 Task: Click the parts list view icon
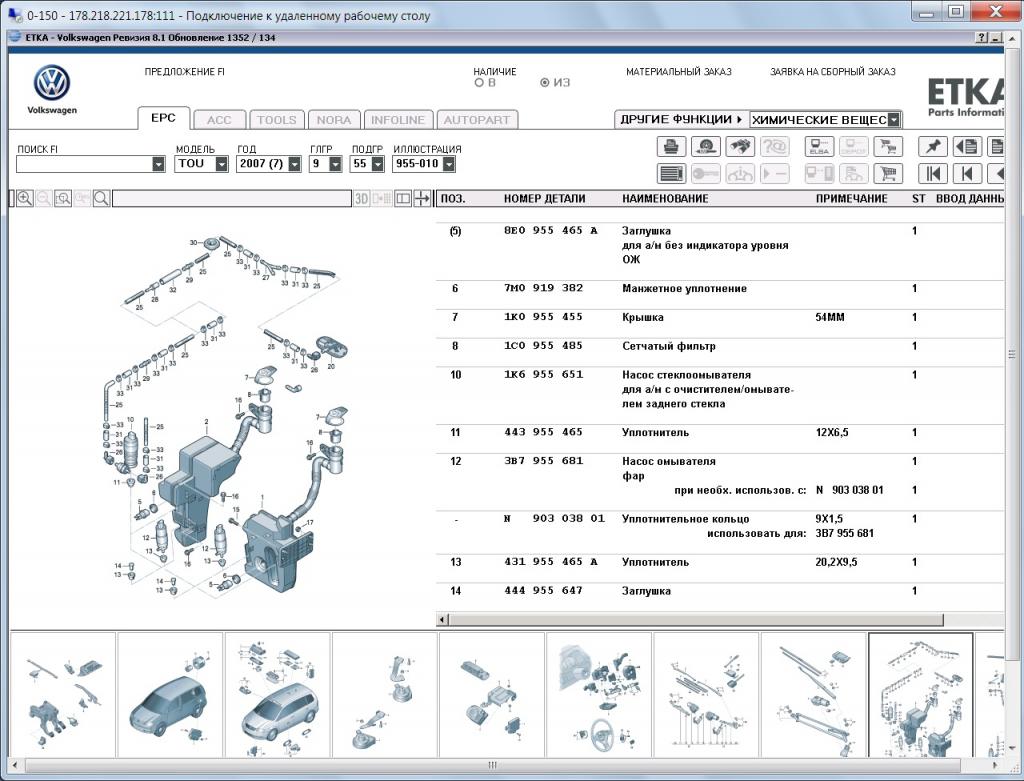click(671, 174)
